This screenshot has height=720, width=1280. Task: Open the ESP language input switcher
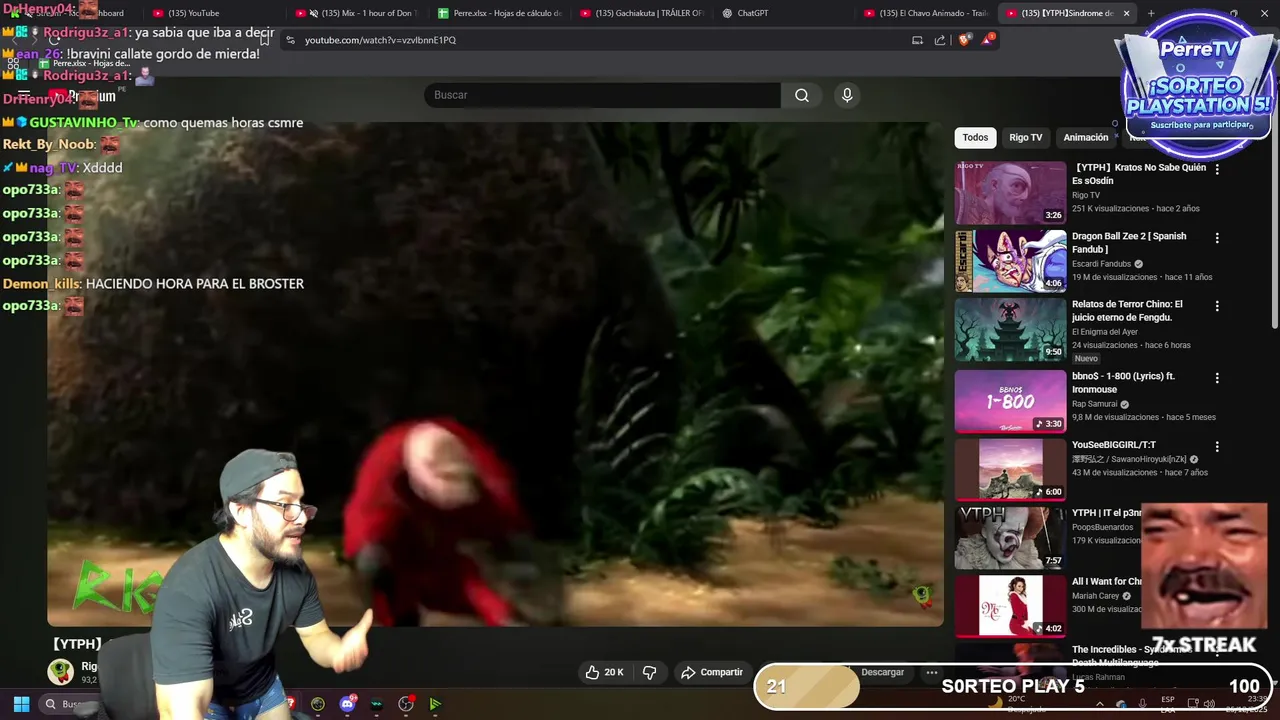(1168, 704)
